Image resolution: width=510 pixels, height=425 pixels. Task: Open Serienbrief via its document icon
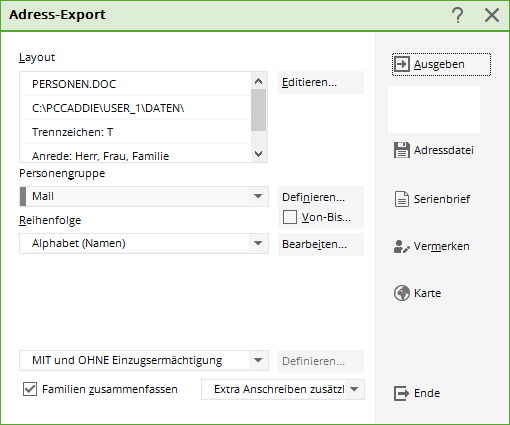(x=402, y=199)
